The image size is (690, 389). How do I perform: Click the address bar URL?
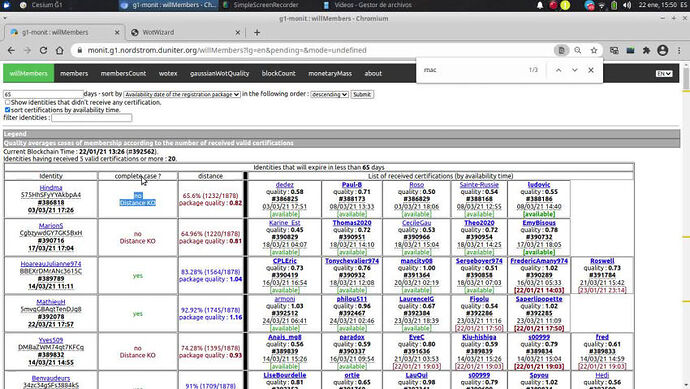tap(227, 51)
